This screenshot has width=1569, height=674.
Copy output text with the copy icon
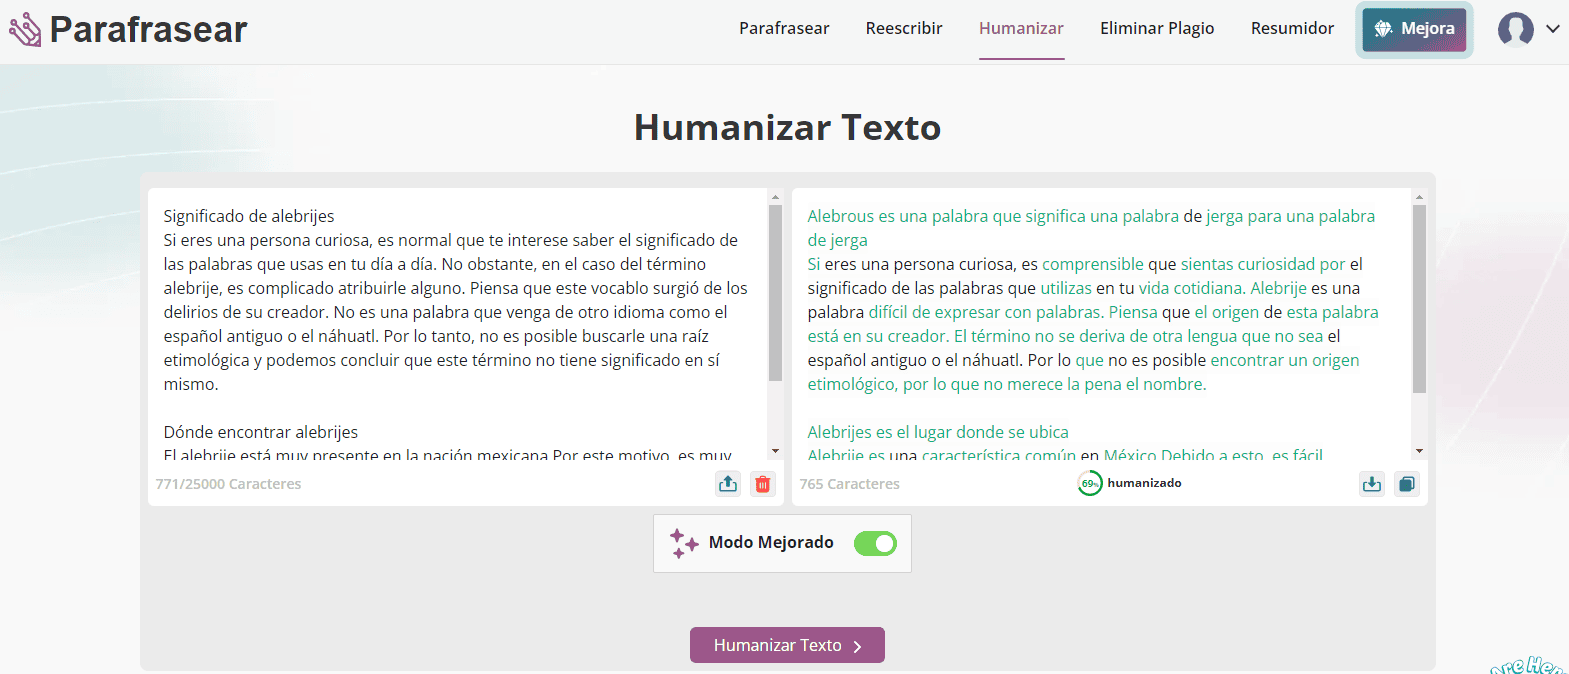1407,484
